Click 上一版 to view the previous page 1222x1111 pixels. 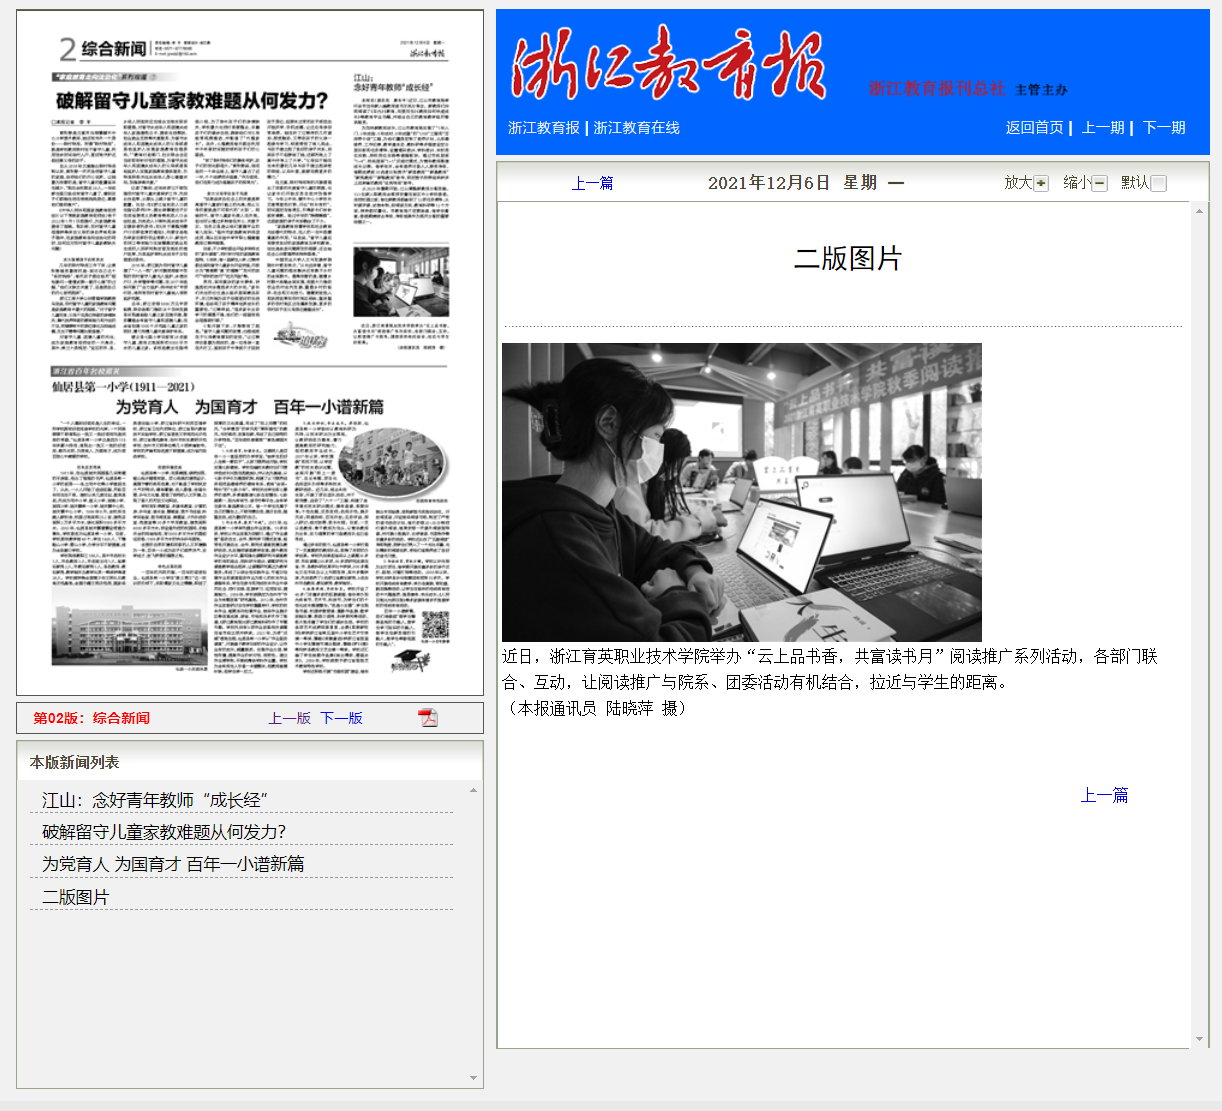point(290,718)
